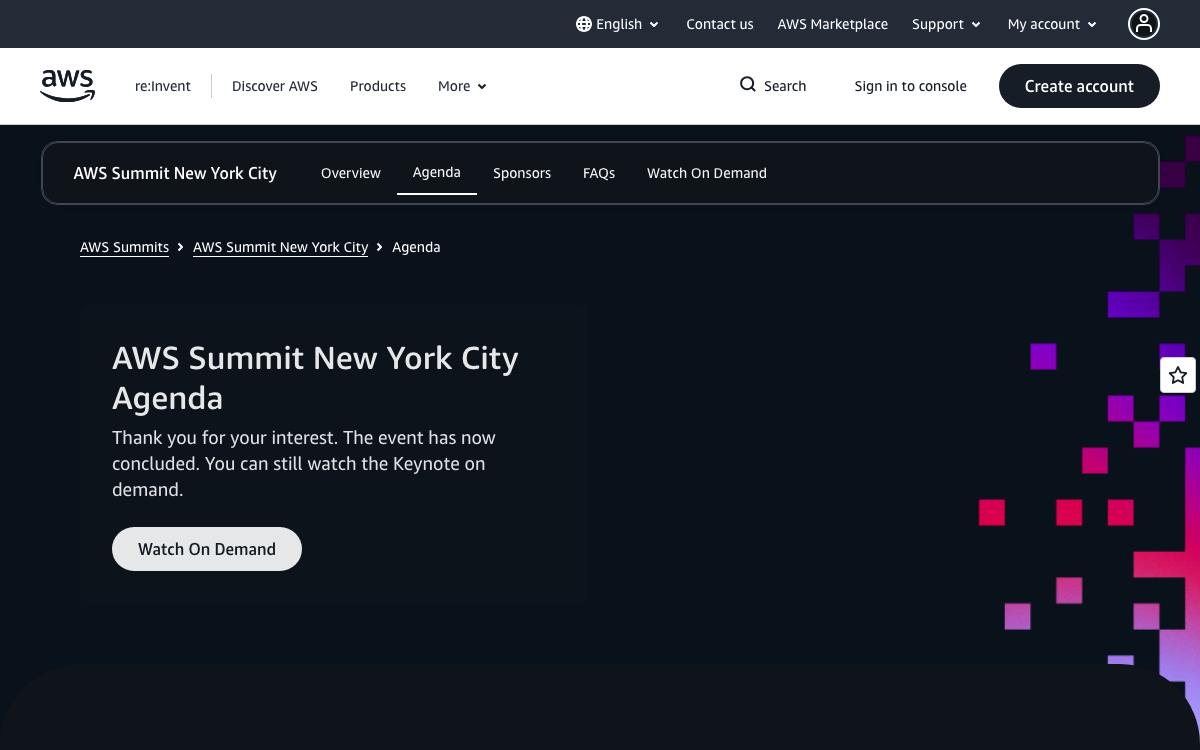Click the Watch On Demand pill button
Screen dimensions: 1200x750
click(x=207, y=549)
